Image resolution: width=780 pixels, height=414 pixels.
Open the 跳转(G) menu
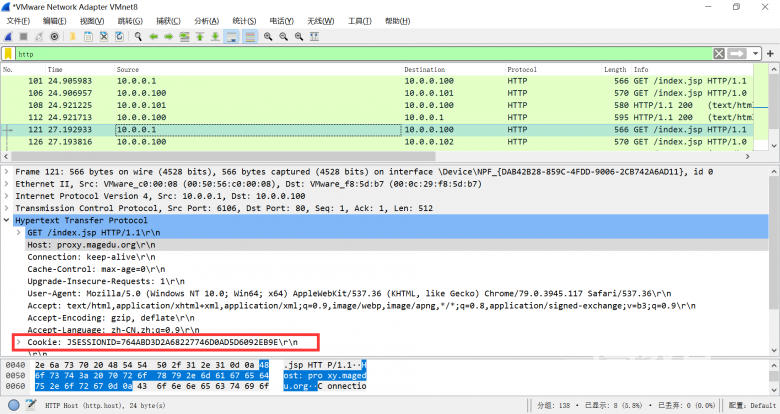click(x=130, y=21)
